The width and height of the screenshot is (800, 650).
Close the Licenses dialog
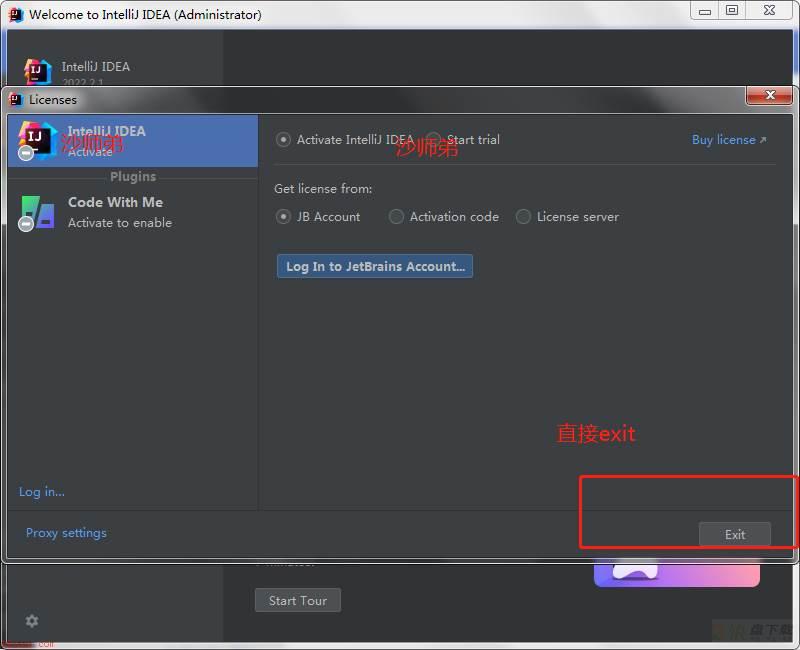click(x=770, y=95)
